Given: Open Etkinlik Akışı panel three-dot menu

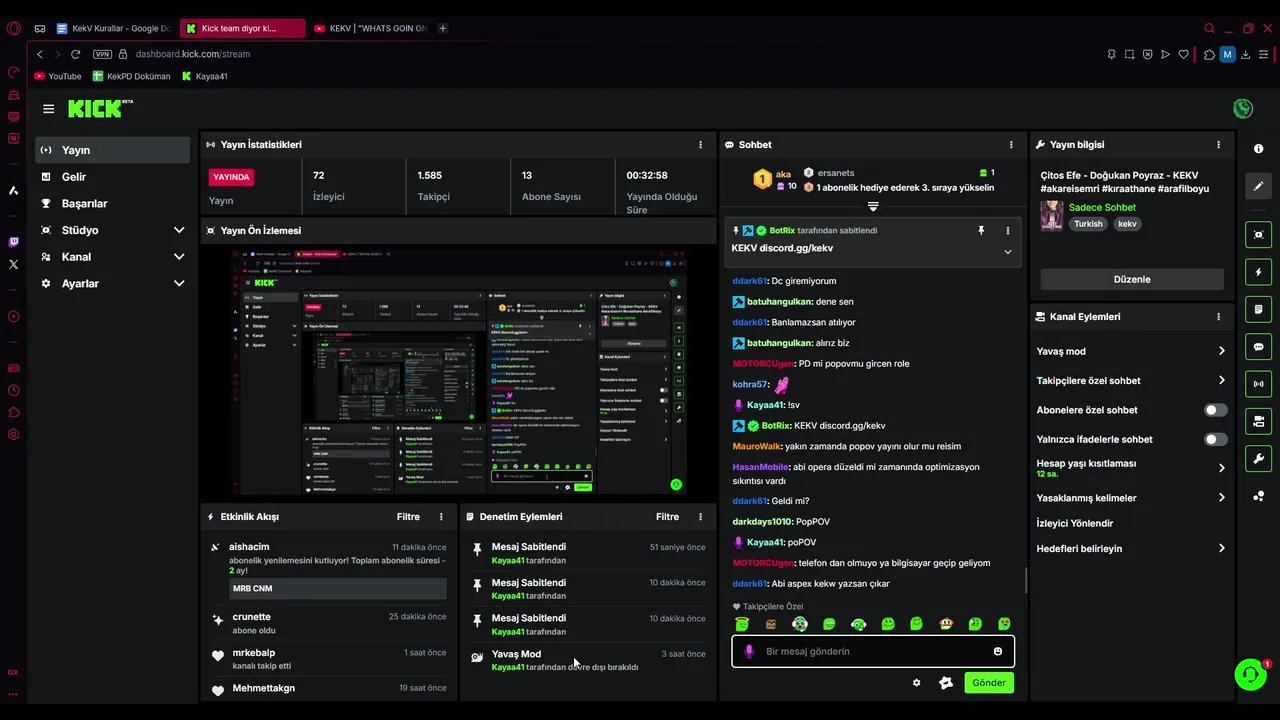Looking at the screenshot, I should pyautogui.click(x=441, y=517).
